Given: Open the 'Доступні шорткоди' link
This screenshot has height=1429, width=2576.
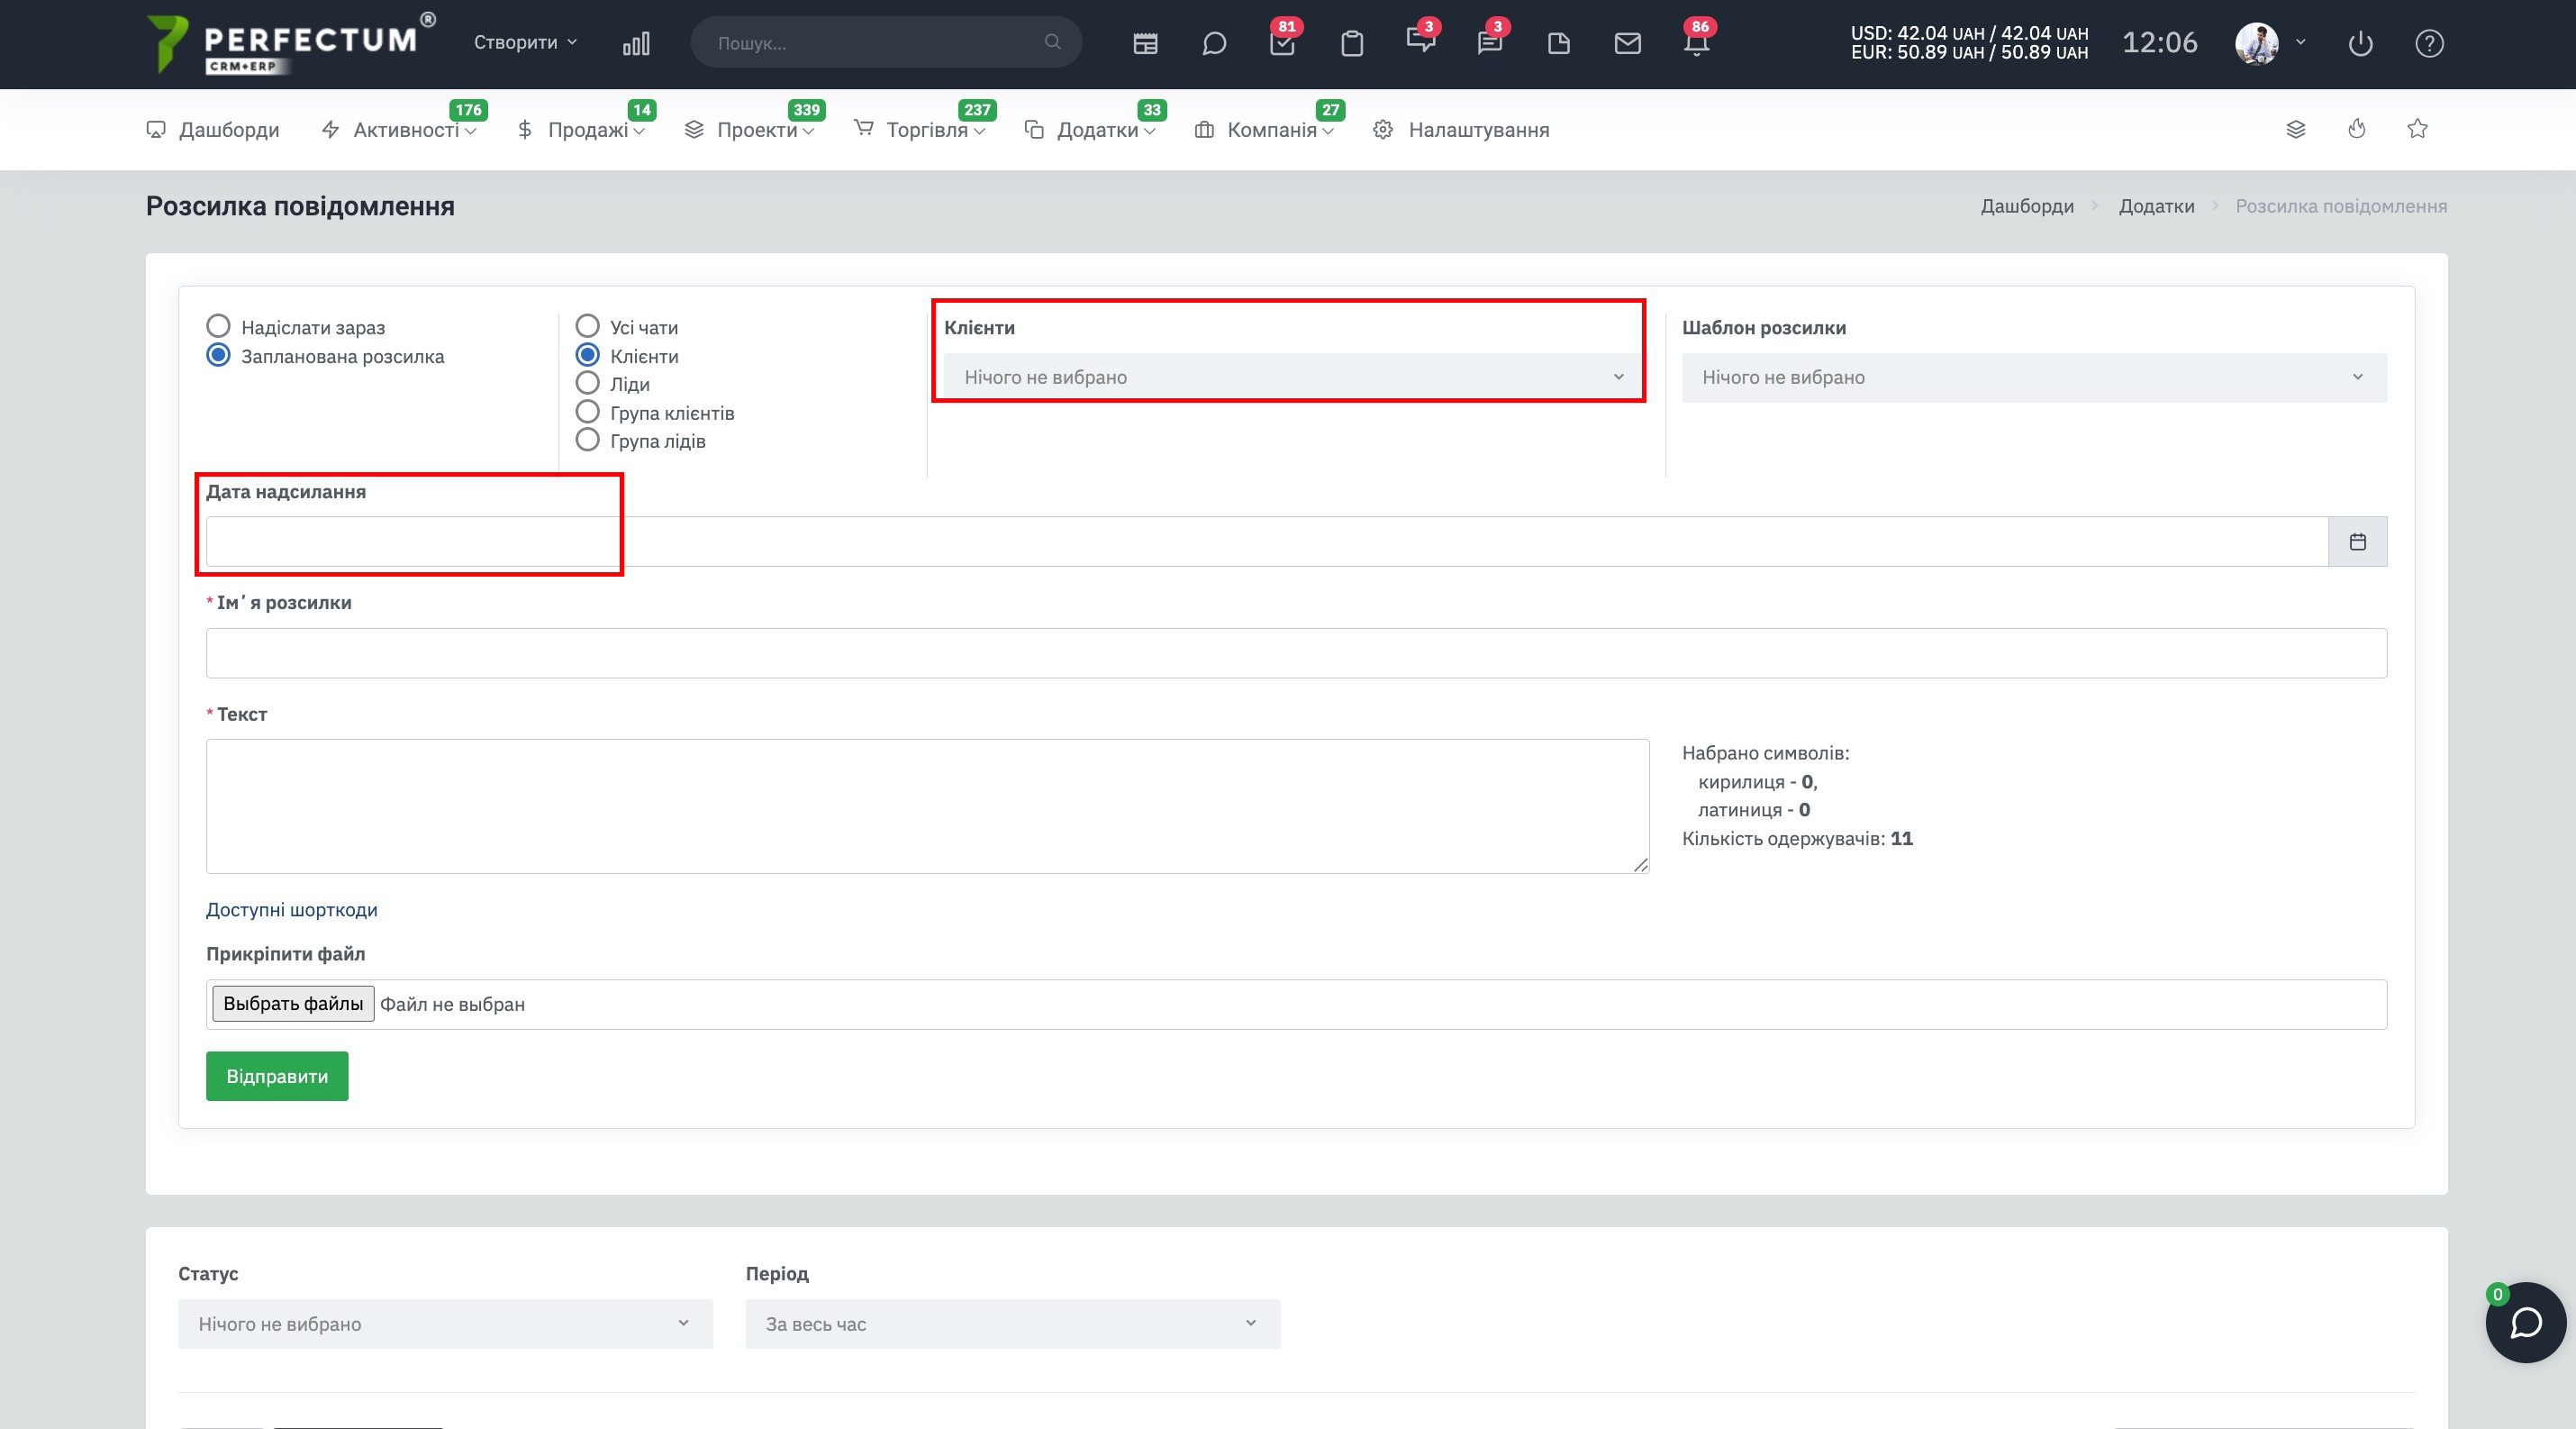Looking at the screenshot, I should point(291,909).
